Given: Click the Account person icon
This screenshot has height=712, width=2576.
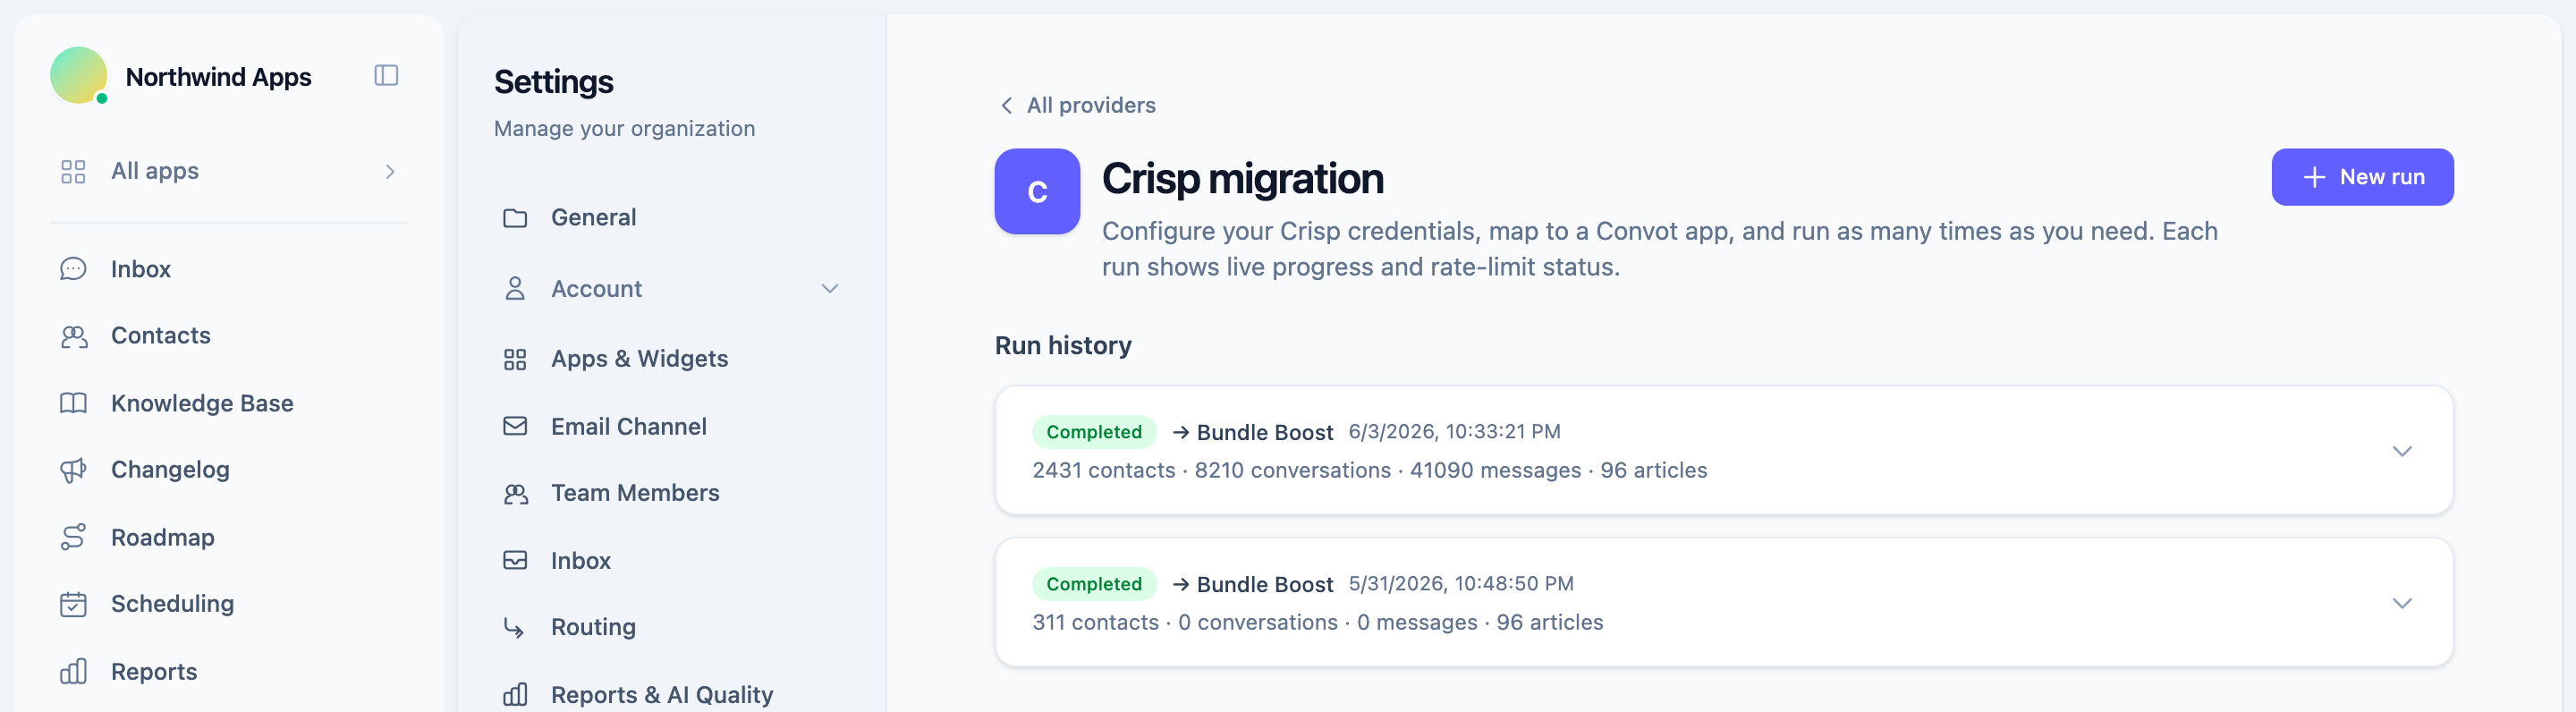Looking at the screenshot, I should tap(515, 289).
